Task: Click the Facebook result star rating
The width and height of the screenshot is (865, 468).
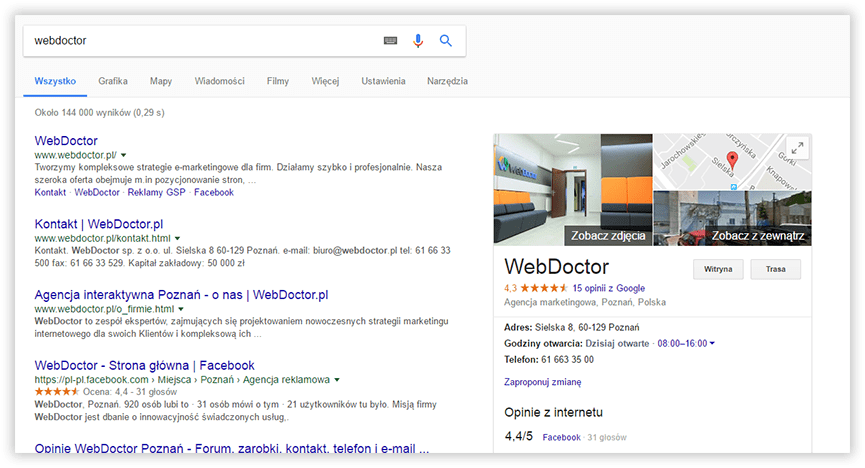Action: (57, 392)
